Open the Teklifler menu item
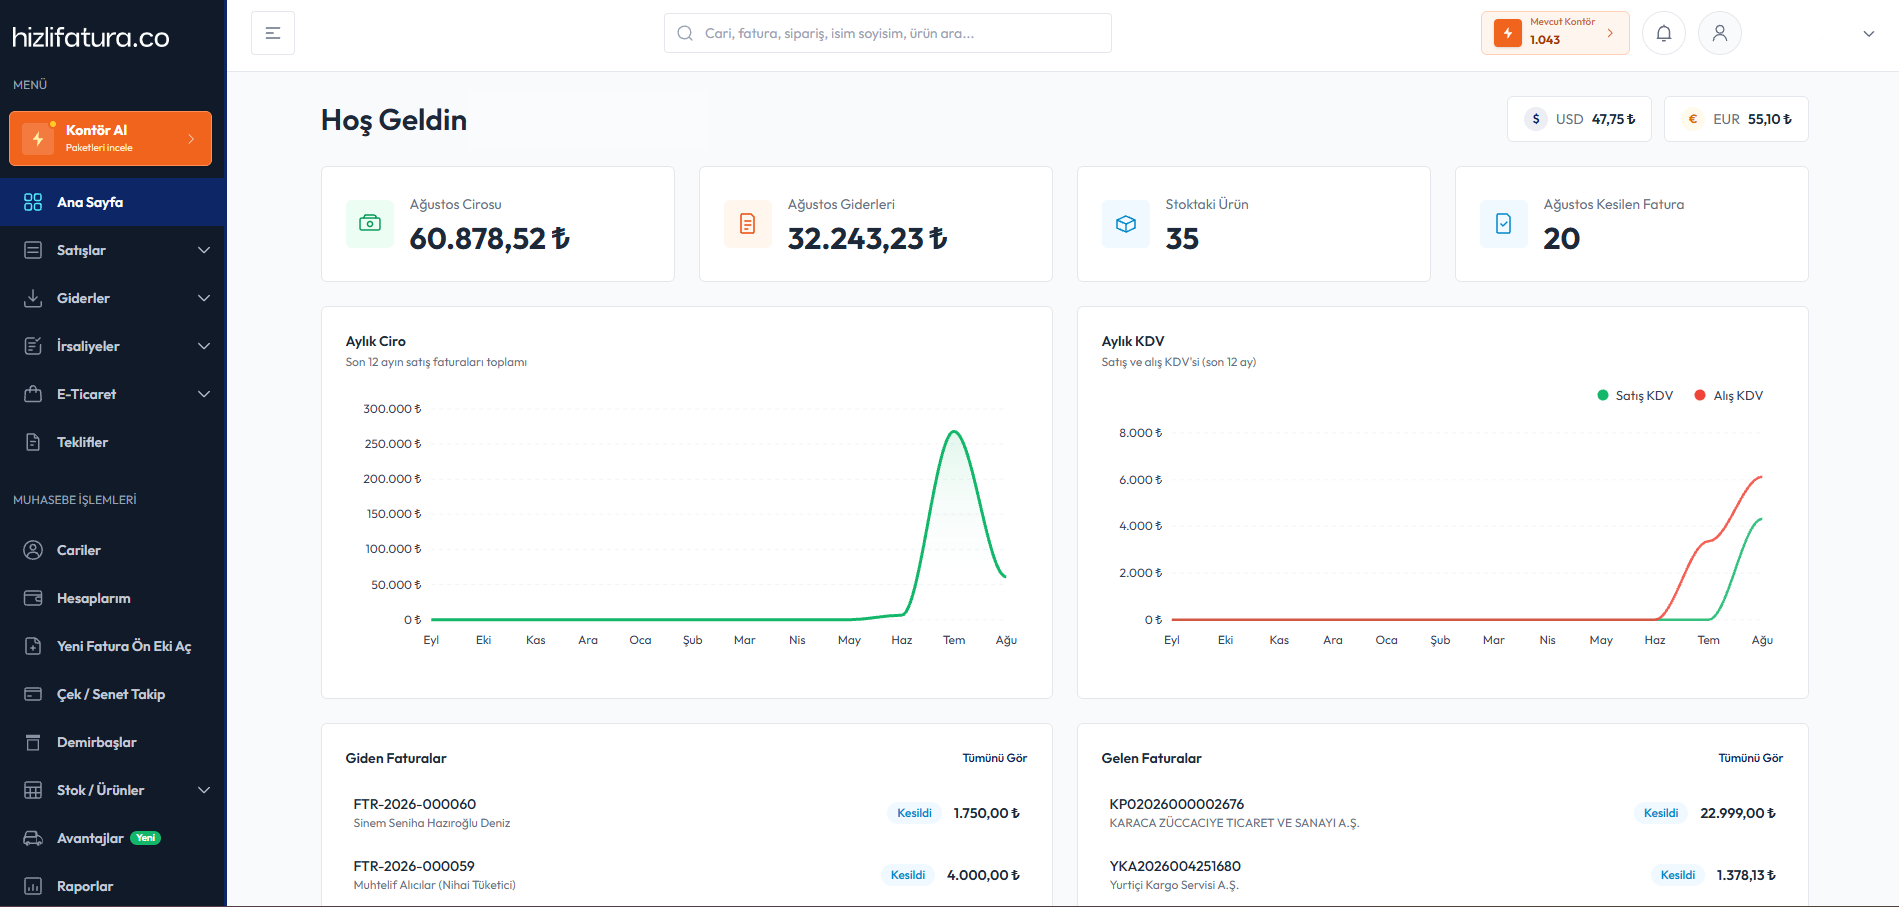Screen dimensions: 1899x907 (113, 442)
